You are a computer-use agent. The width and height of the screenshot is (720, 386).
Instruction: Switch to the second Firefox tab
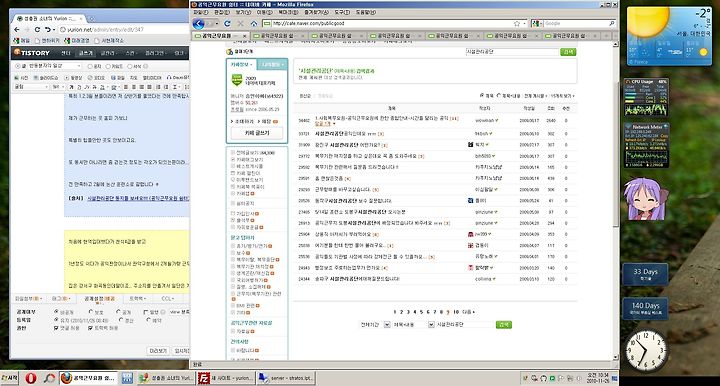(x=278, y=35)
